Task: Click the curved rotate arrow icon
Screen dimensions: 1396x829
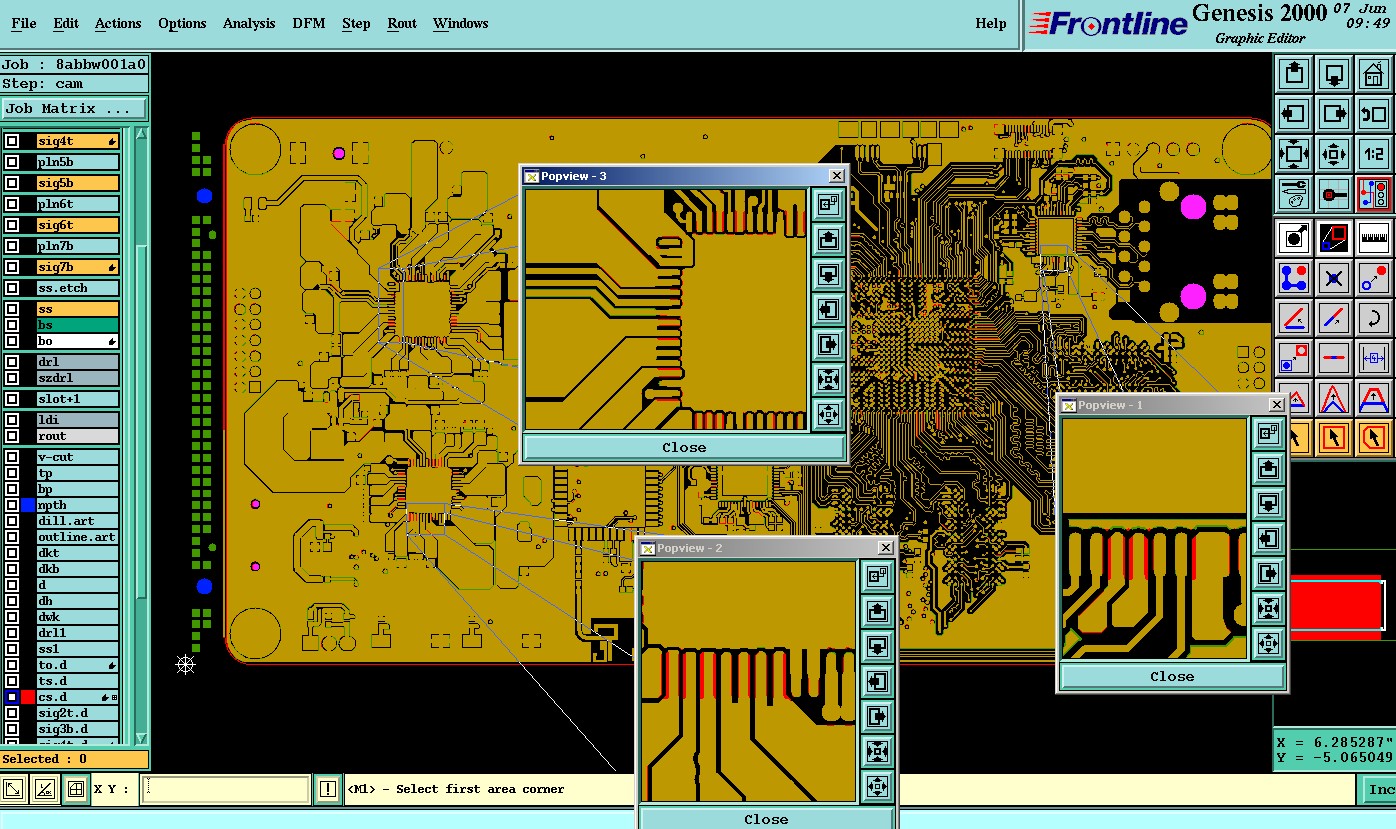Action: 1374,318
